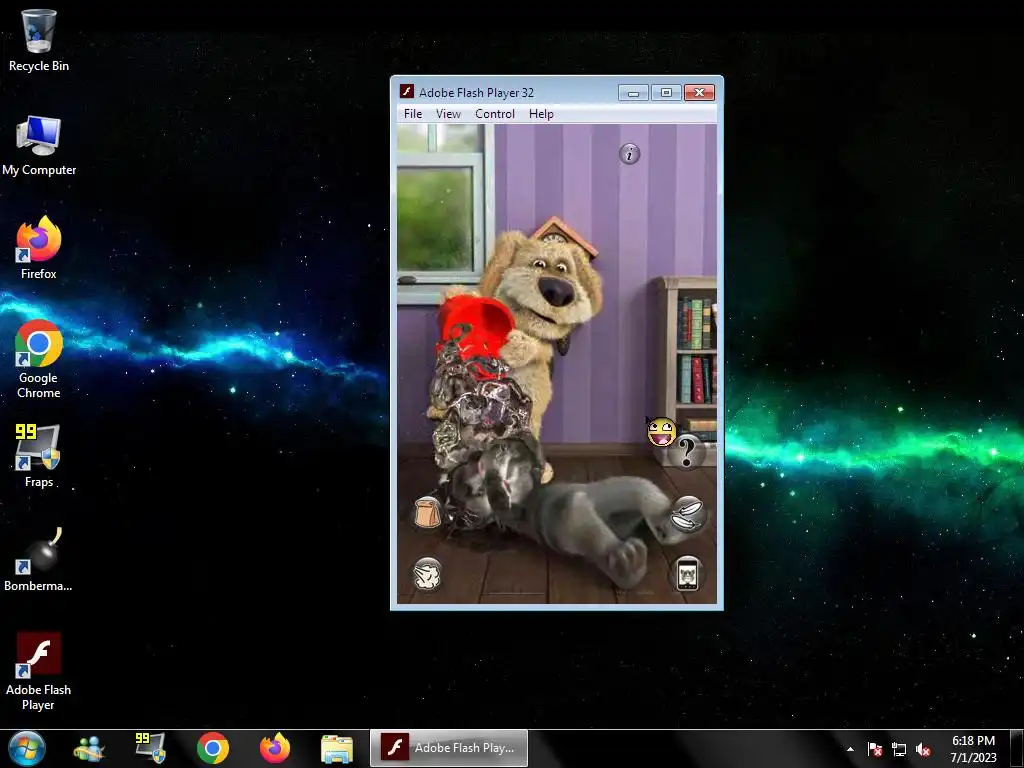Click the Firefox icon in taskbar

click(x=275, y=748)
